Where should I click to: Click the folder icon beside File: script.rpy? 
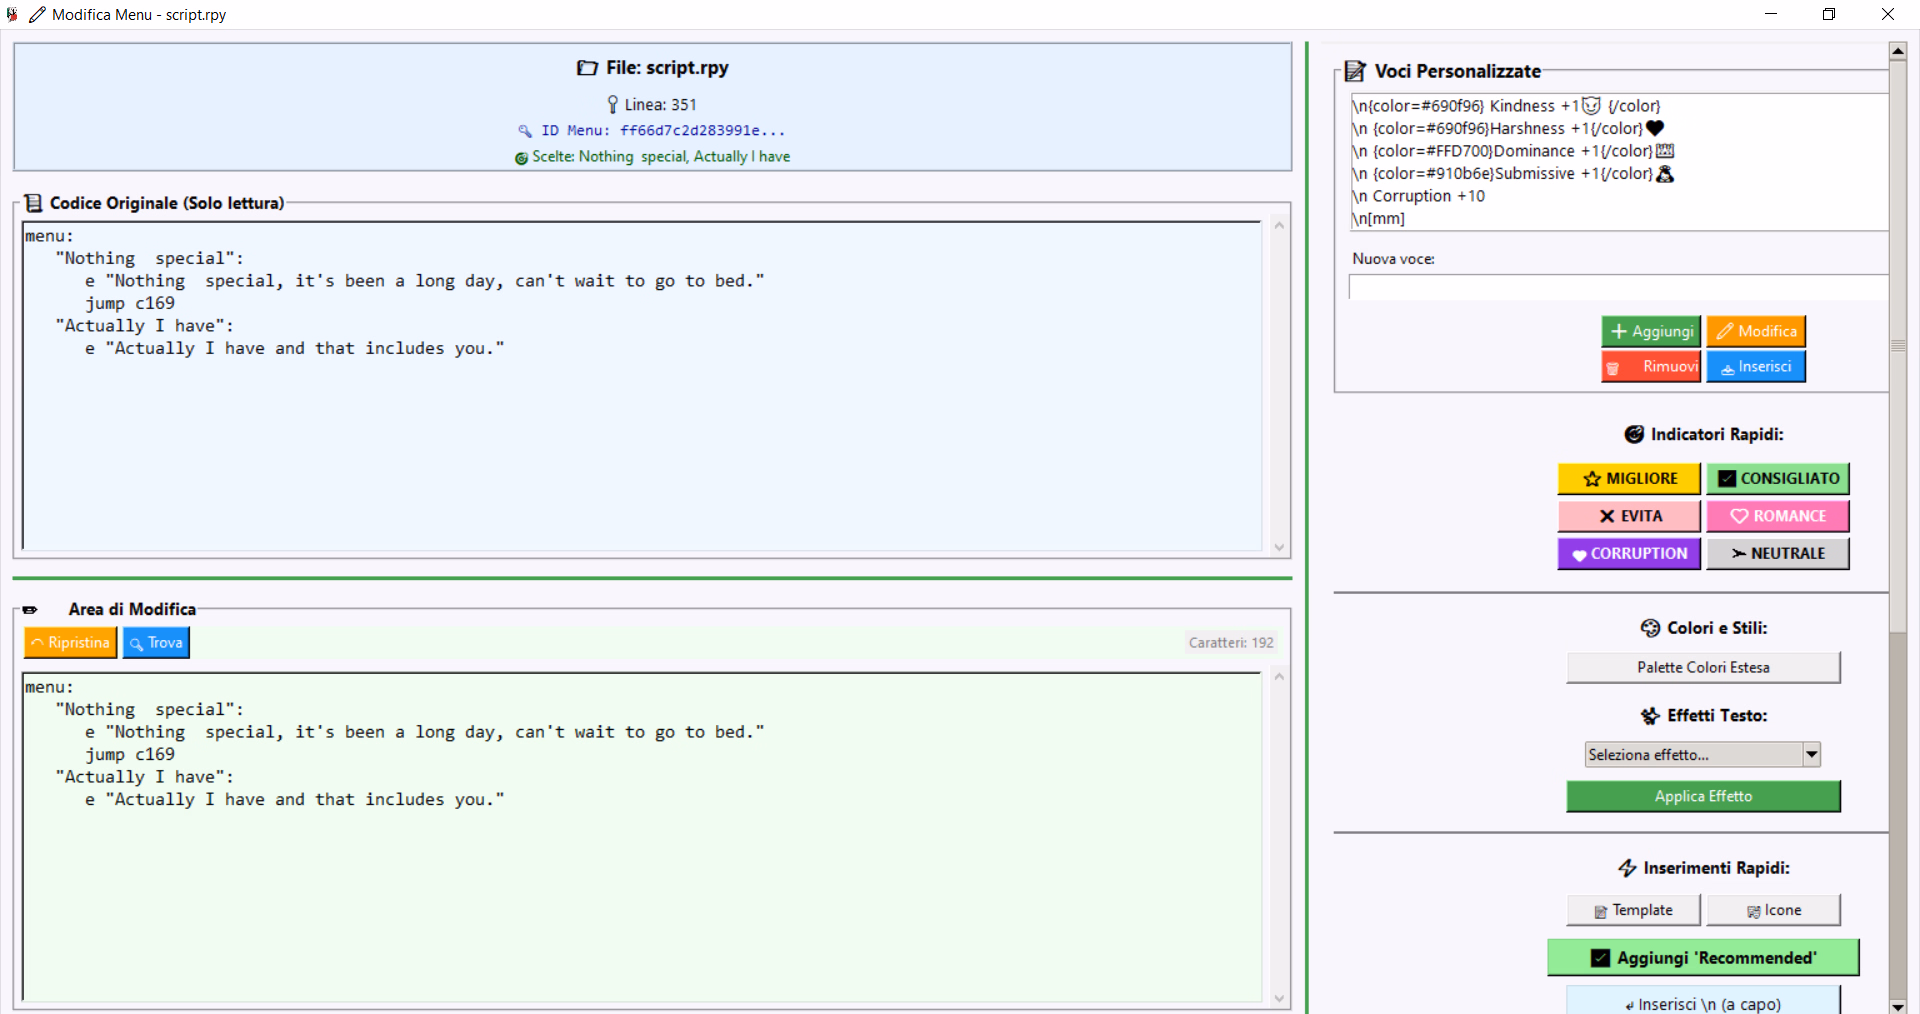[587, 68]
